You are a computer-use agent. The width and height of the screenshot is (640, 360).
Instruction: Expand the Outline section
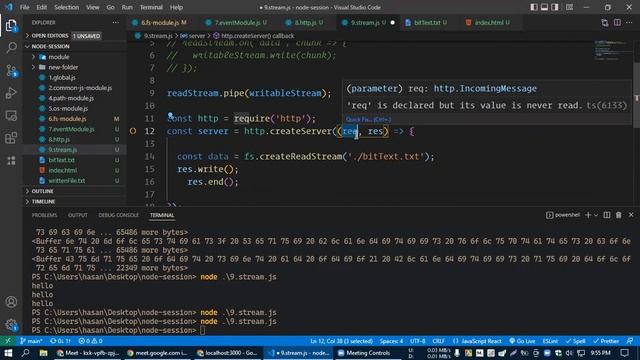[75, 191]
